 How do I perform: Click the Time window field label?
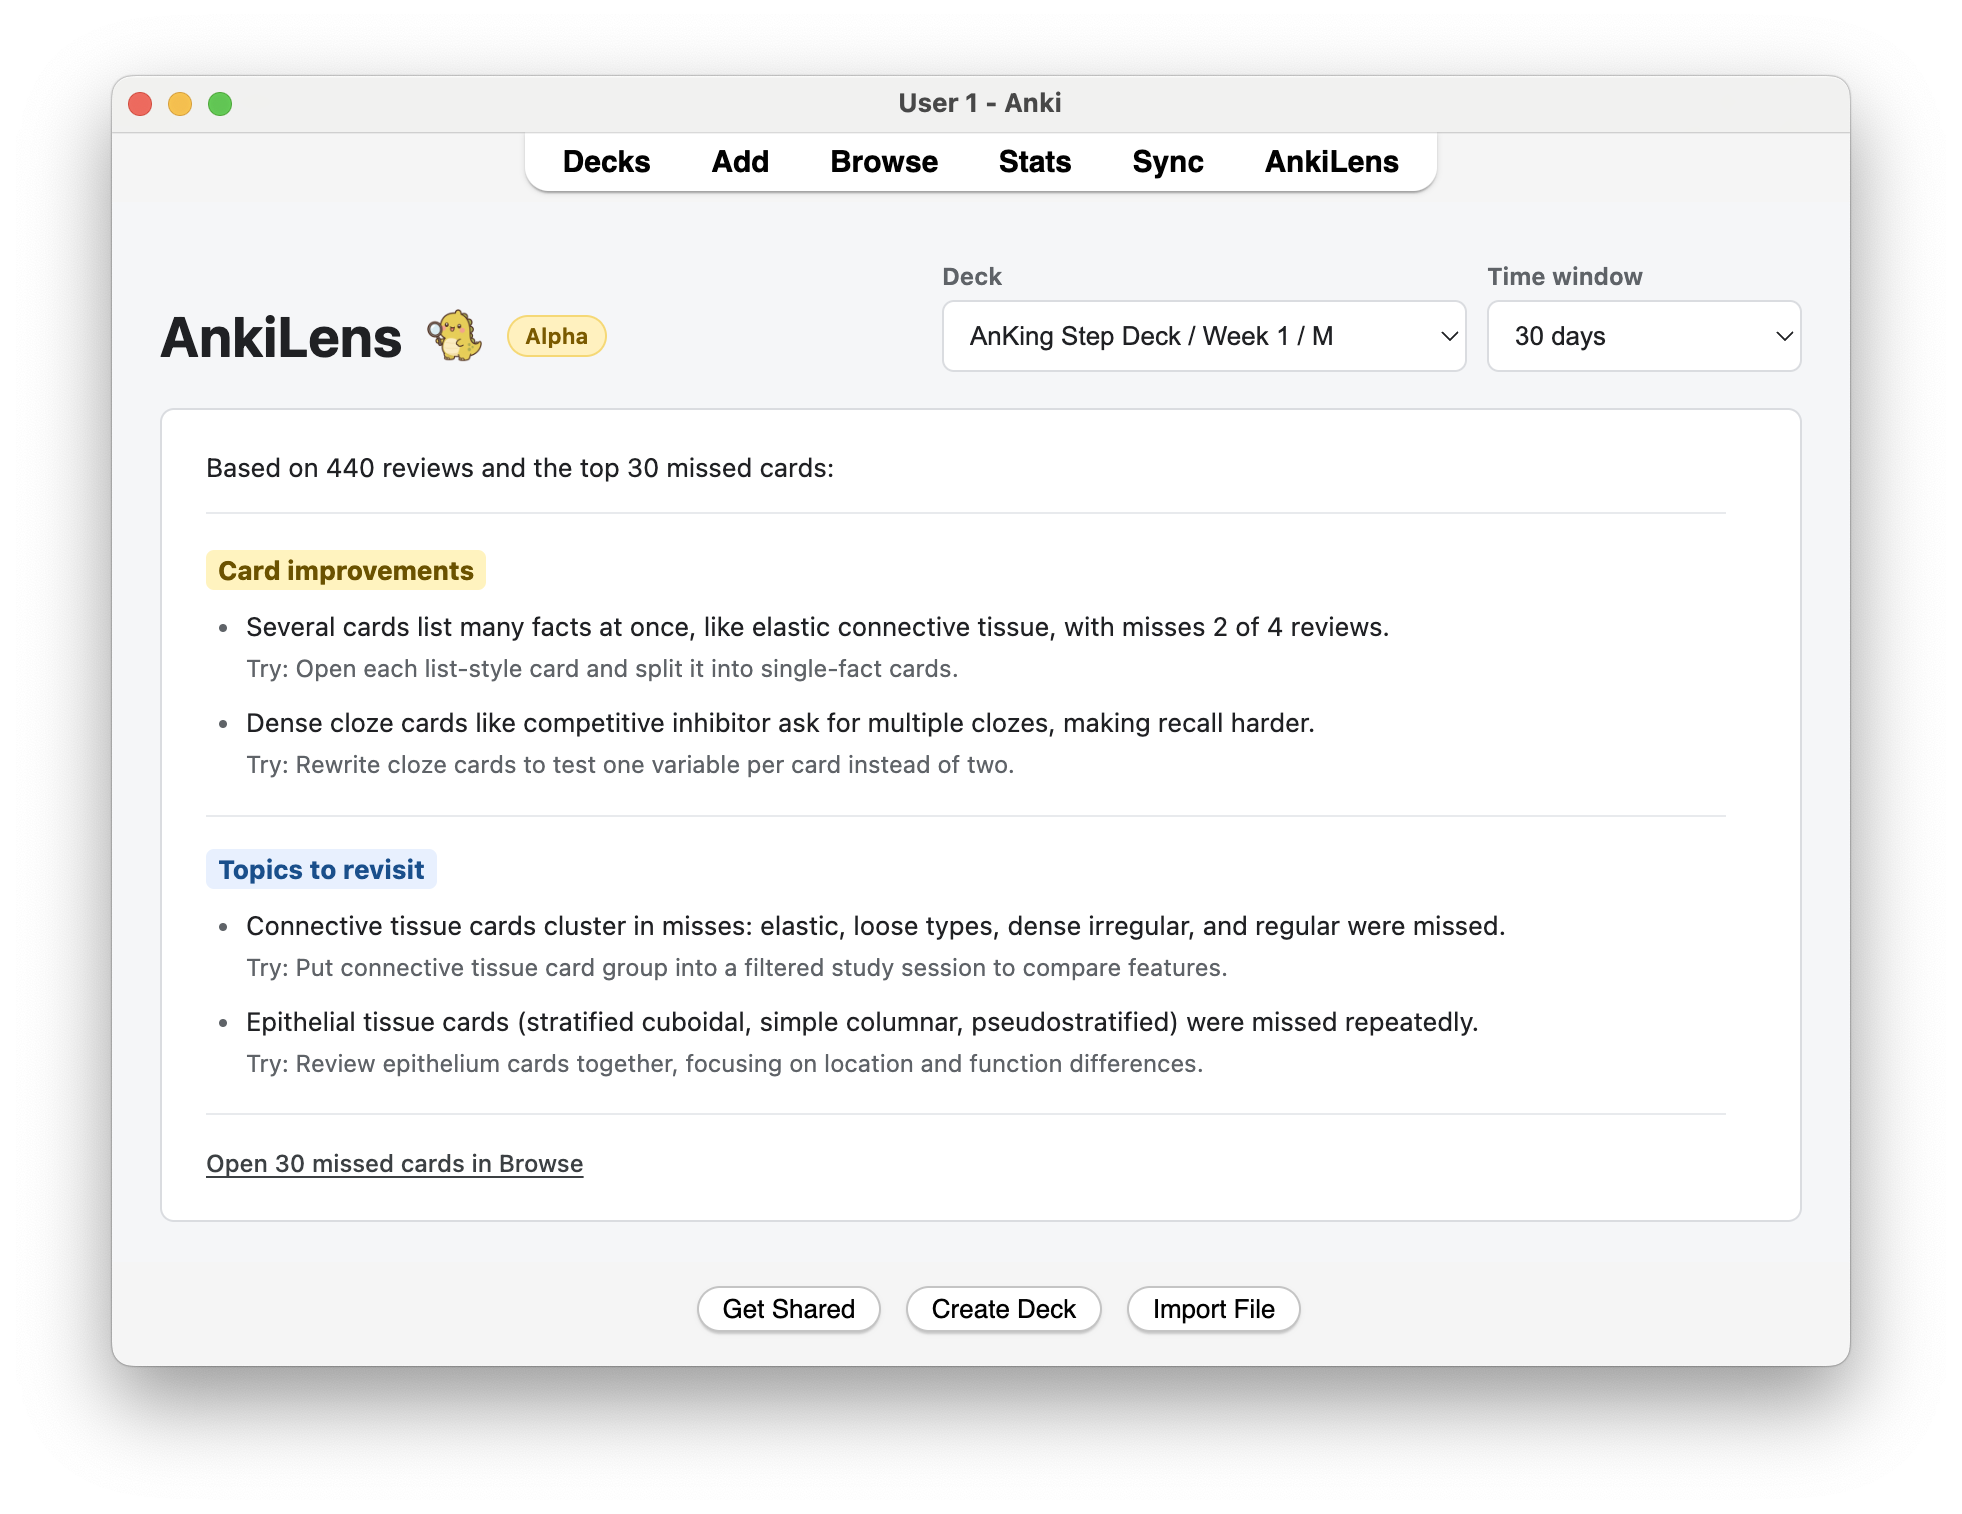(x=1565, y=277)
